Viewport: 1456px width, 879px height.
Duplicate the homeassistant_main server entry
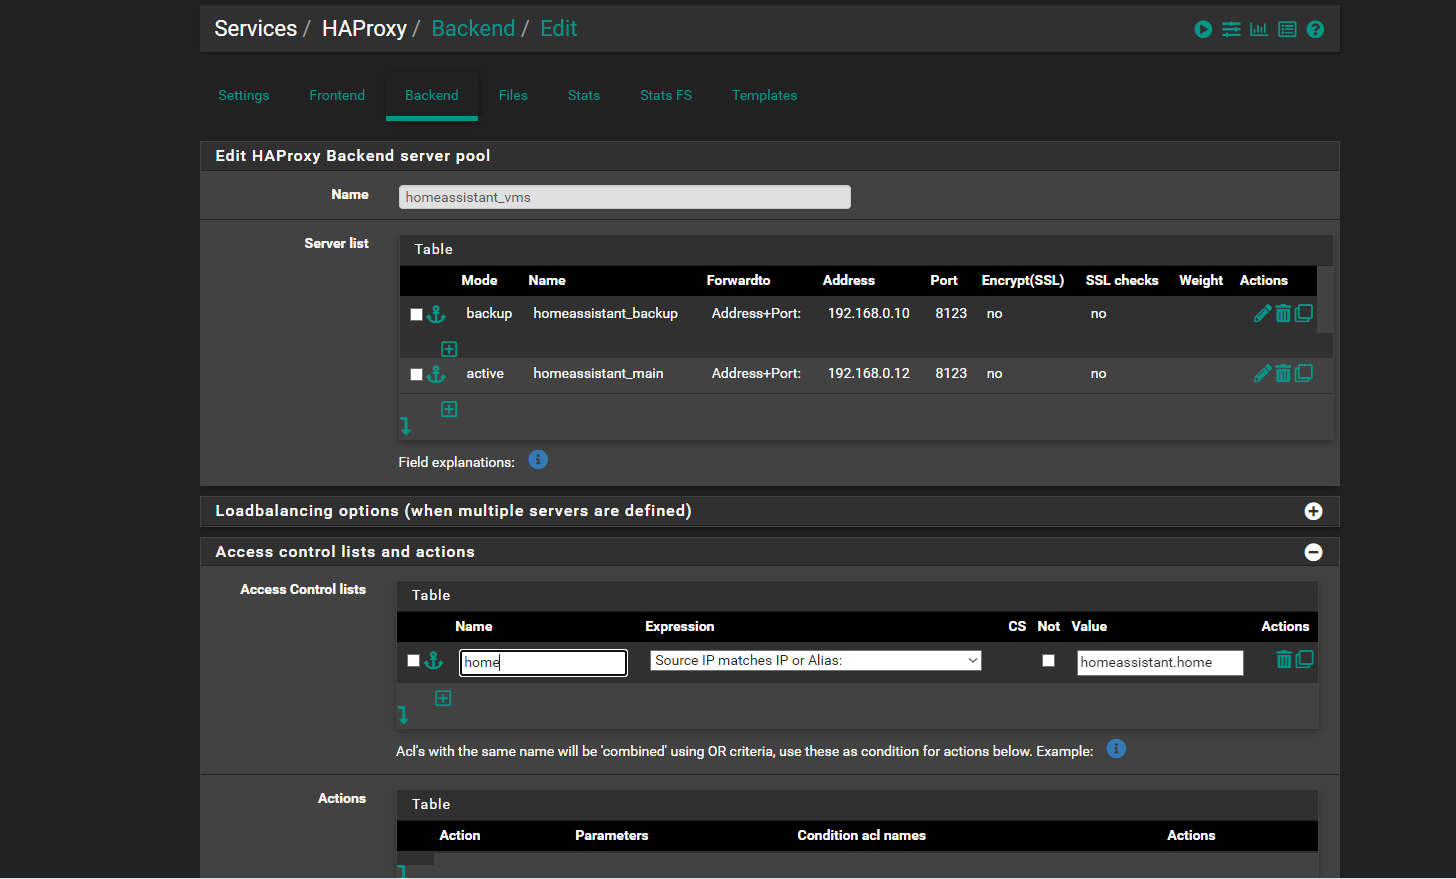pos(1304,374)
